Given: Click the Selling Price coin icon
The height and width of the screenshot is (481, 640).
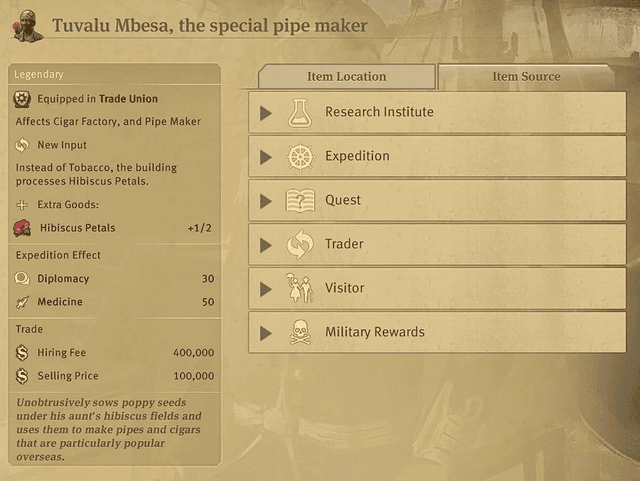Looking at the screenshot, I should tap(23, 377).
